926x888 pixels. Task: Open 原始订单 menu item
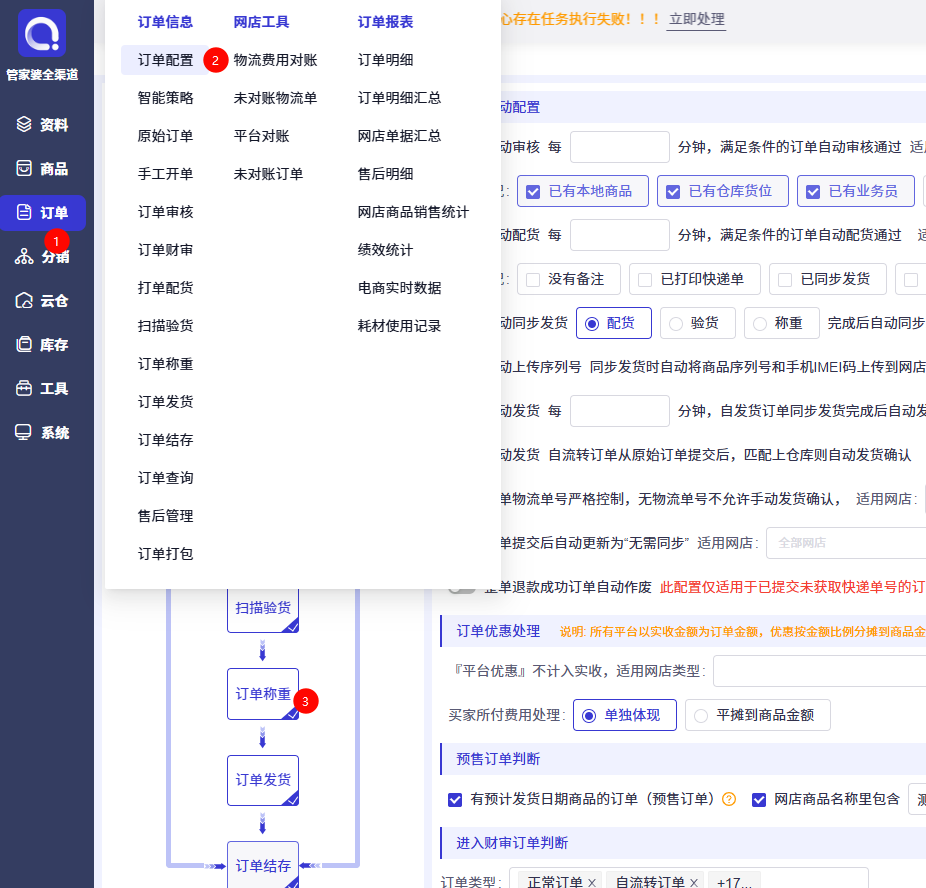[x=165, y=136]
